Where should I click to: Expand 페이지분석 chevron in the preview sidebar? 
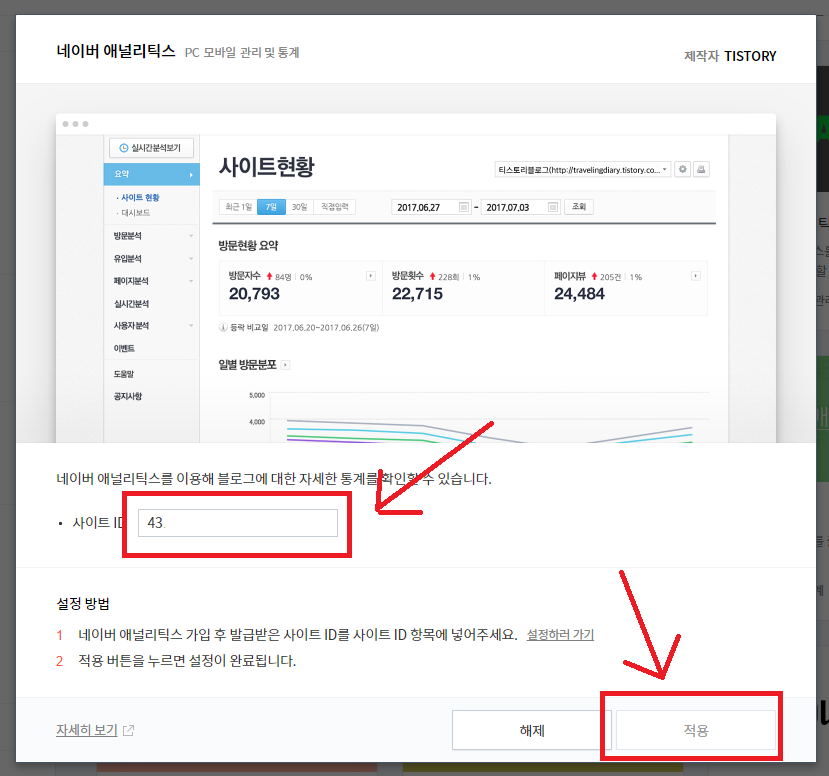pyautogui.click(x=191, y=281)
